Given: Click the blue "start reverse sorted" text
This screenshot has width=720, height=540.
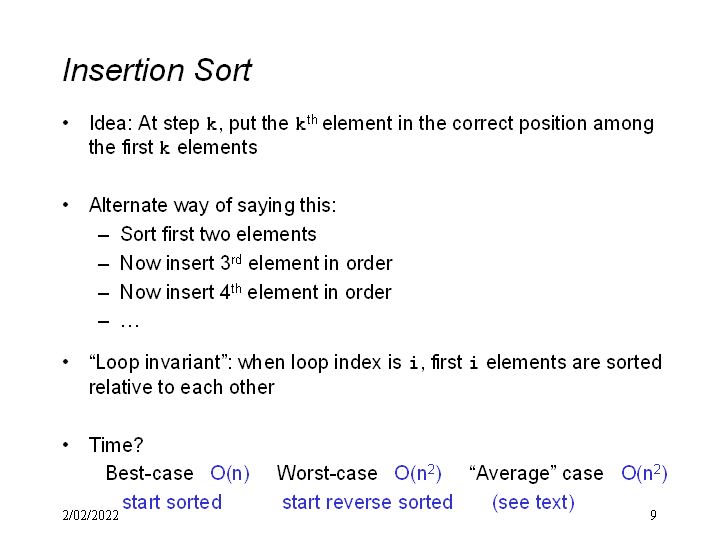Looking at the screenshot, I should tap(367, 502).
